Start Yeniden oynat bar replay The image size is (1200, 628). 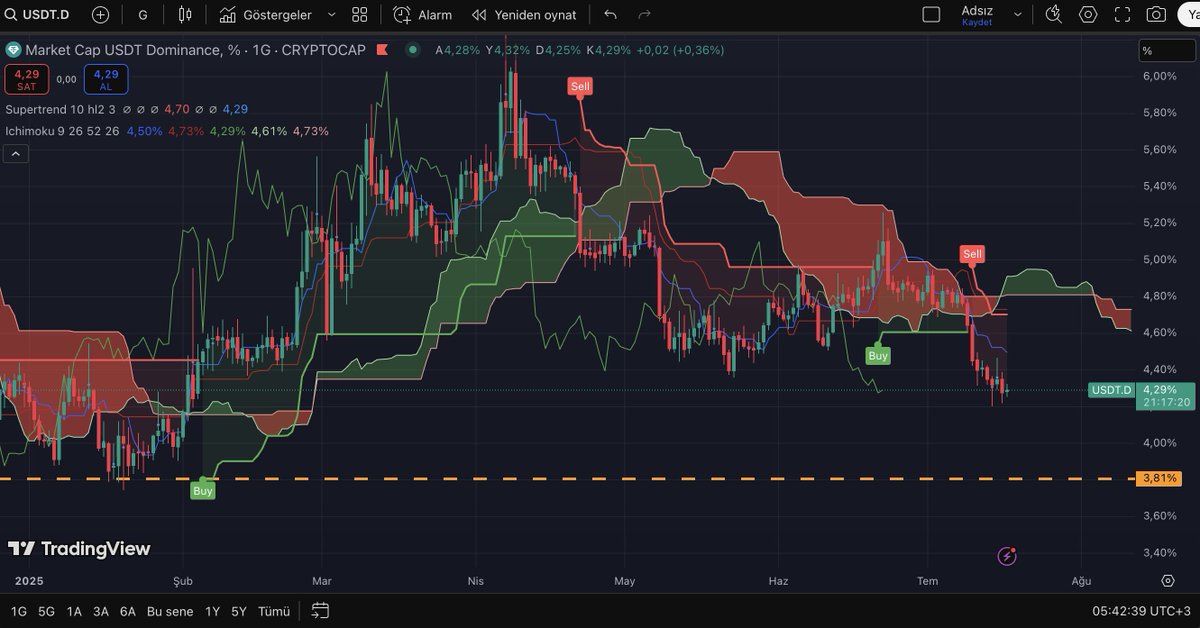(x=524, y=15)
